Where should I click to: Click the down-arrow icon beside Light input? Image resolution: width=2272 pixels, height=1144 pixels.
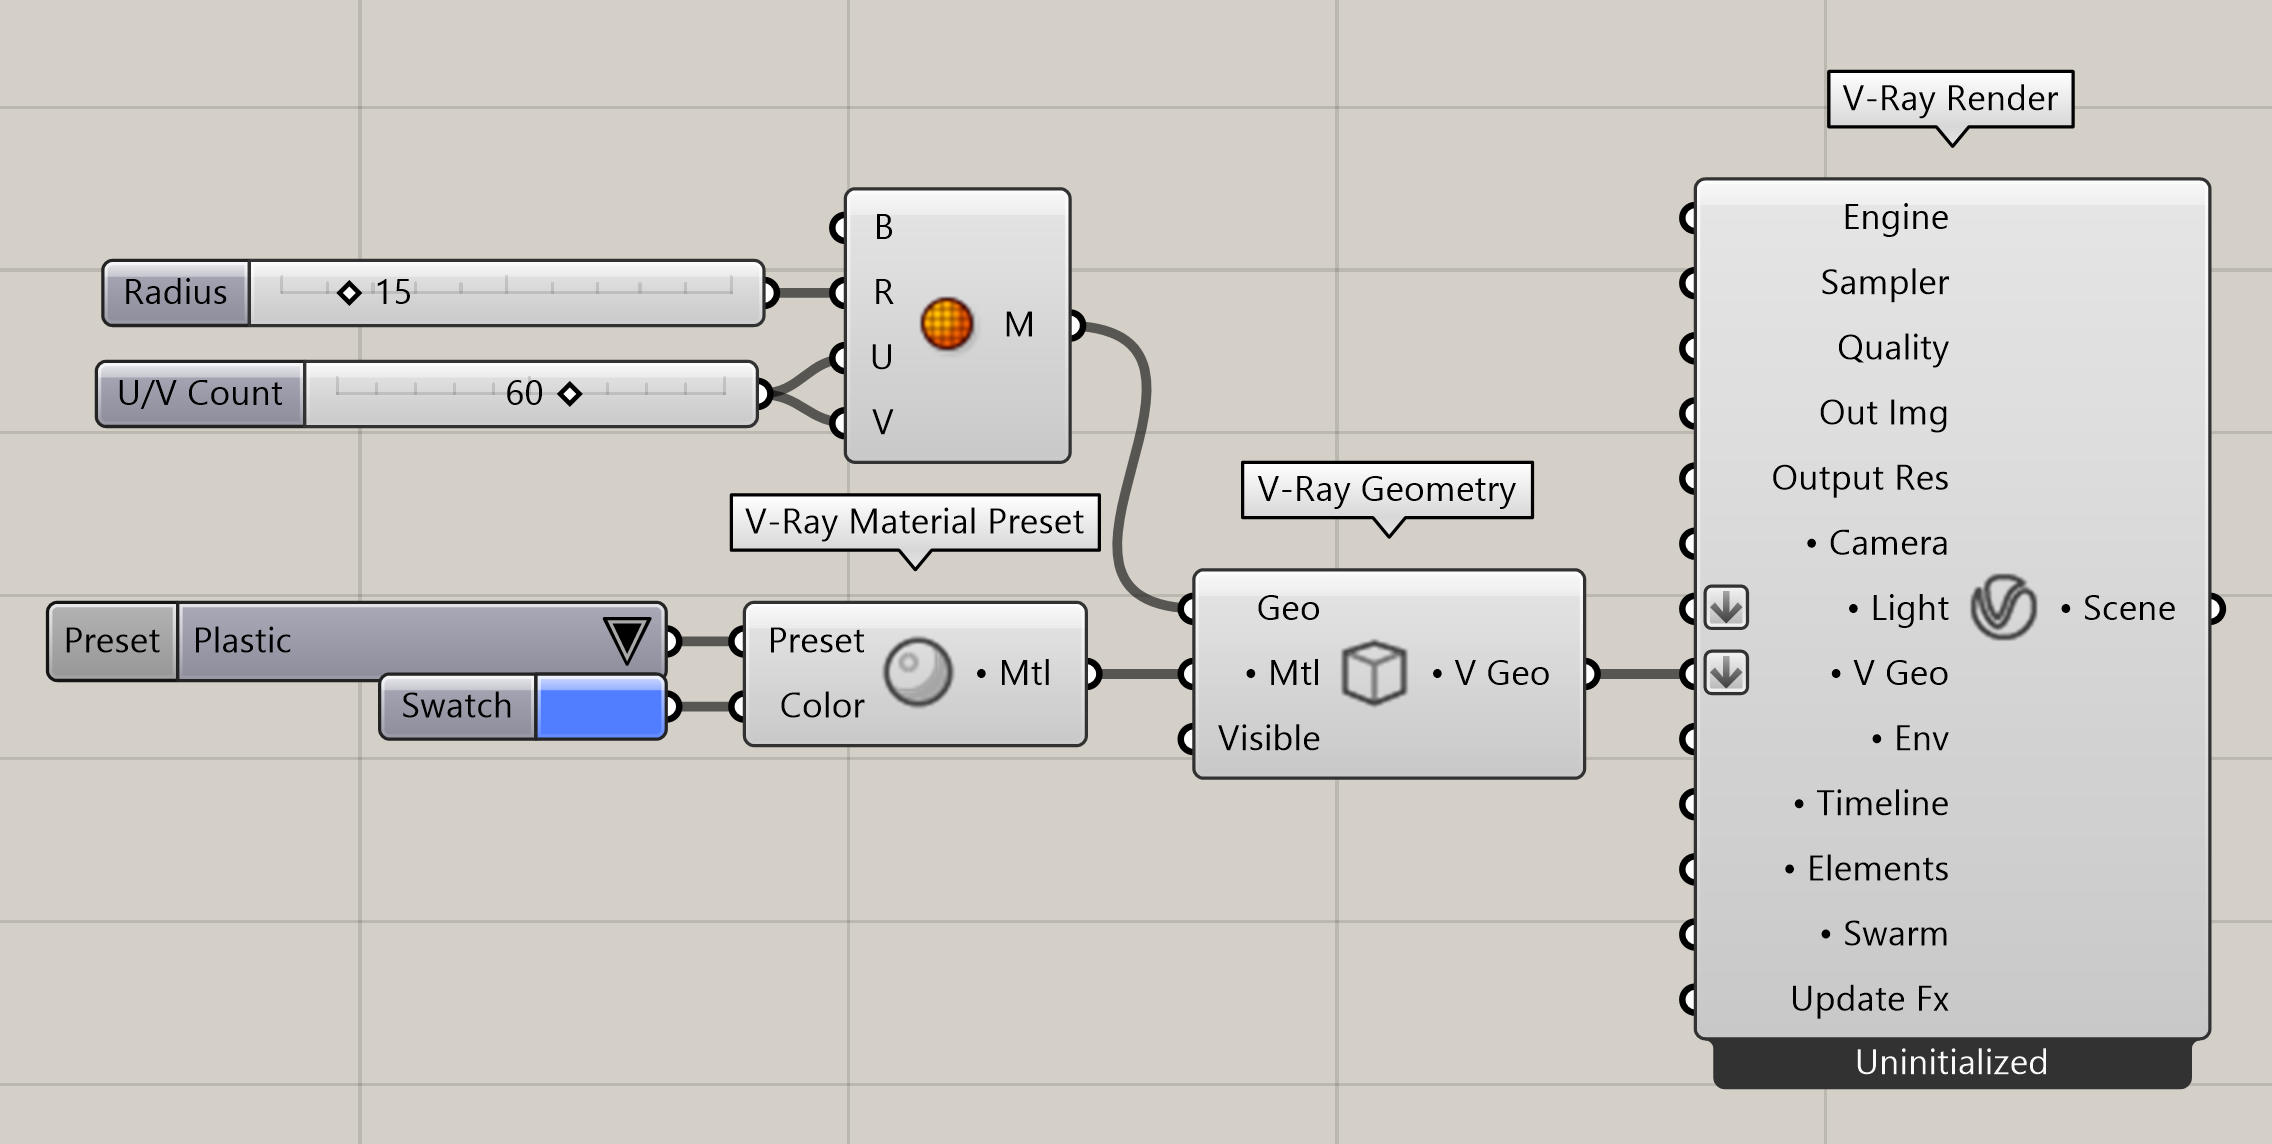pyautogui.click(x=1727, y=607)
